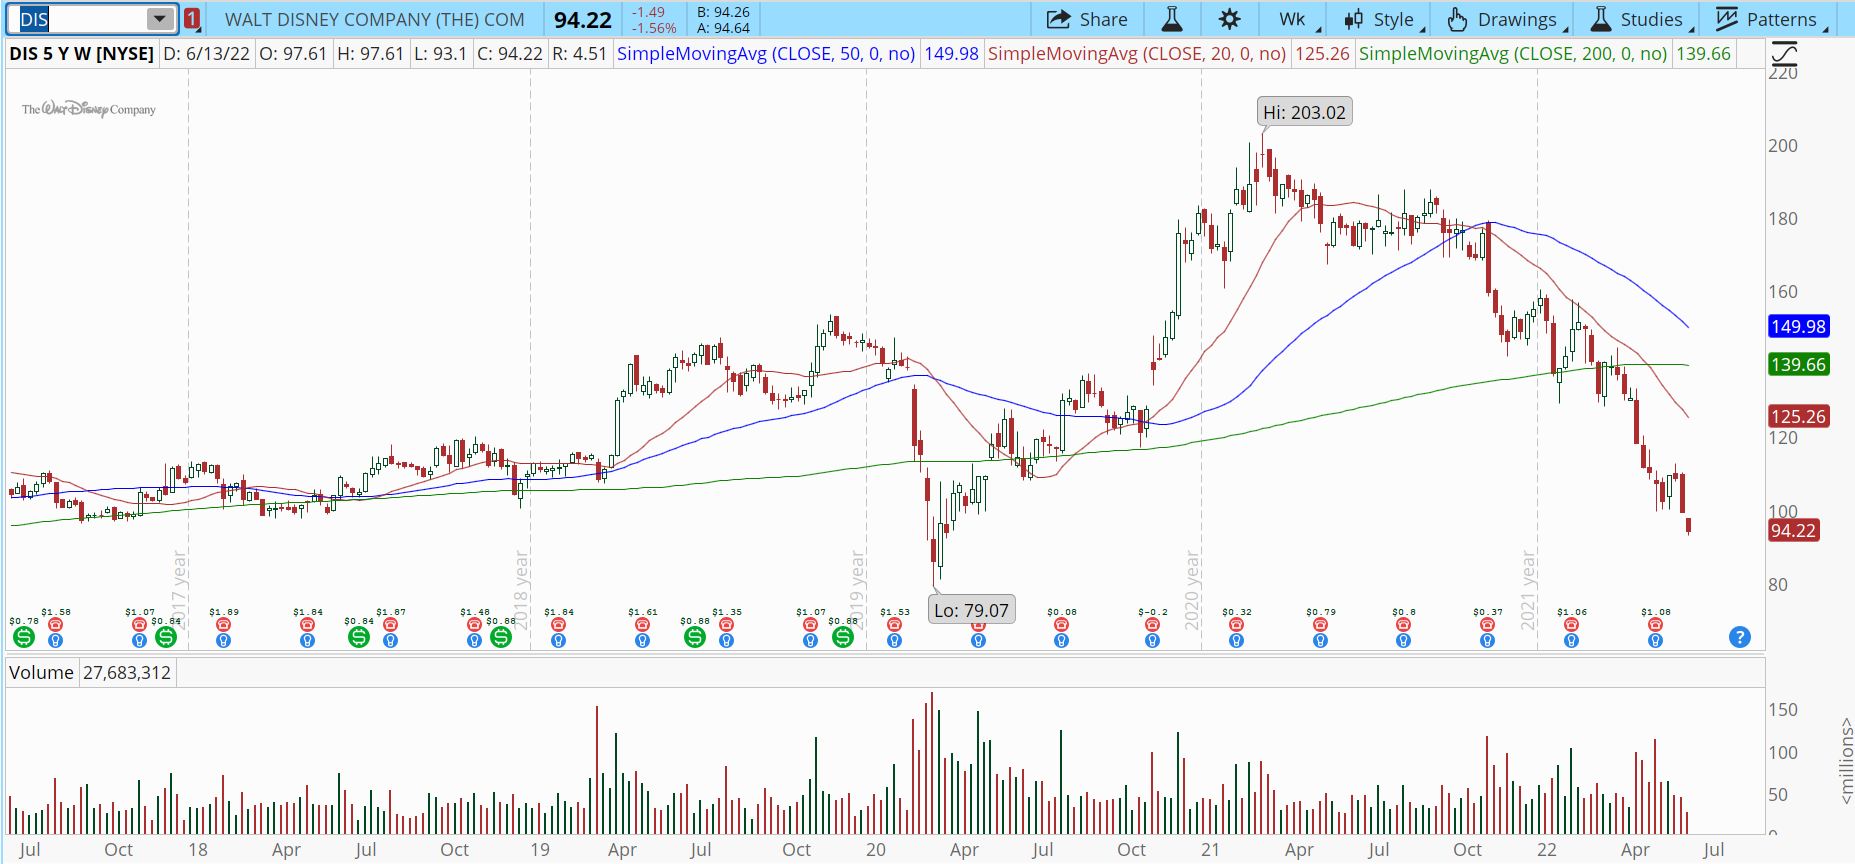Open the Studies dropdown menu
This screenshot has width=1855, height=864.
pos(1637,19)
